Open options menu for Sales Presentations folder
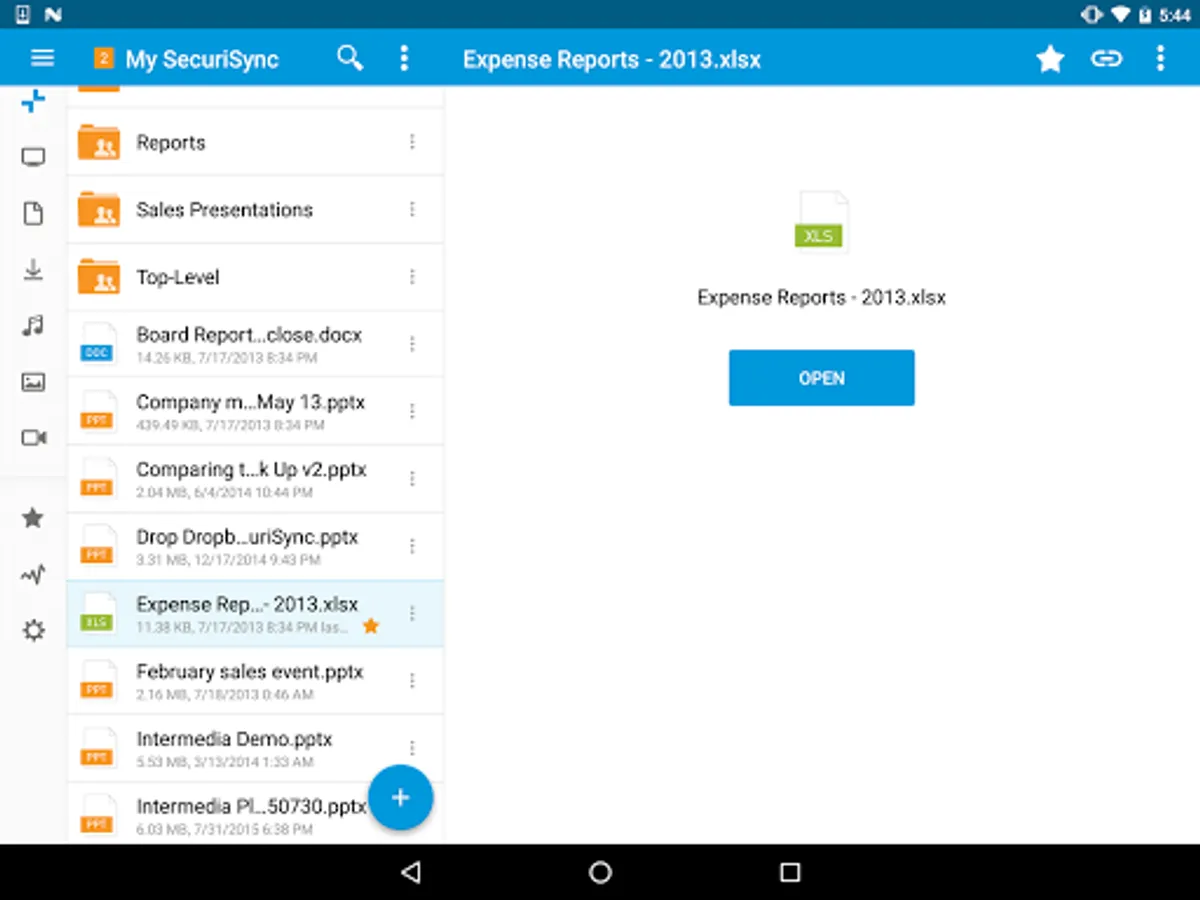Image resolution: width=1200 pixels, height=900 pixels. [412, 210]
